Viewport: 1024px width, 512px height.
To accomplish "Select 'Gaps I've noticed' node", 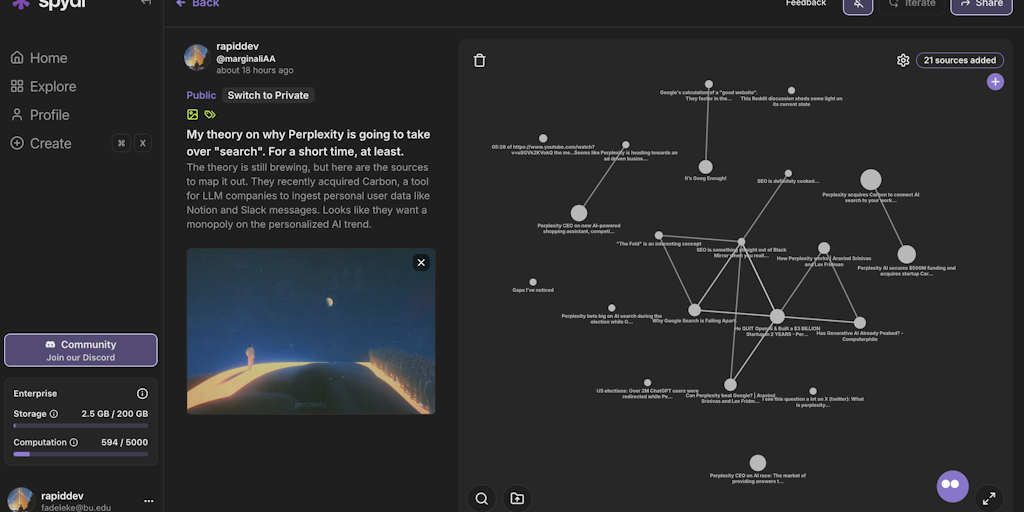I will coord(533,282).
